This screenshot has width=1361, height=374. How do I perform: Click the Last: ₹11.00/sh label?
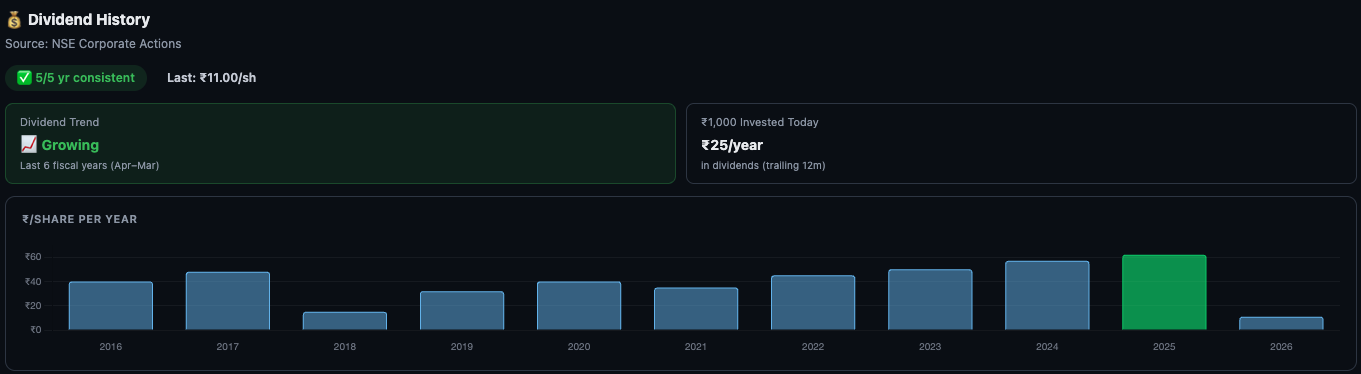(211, 78)
